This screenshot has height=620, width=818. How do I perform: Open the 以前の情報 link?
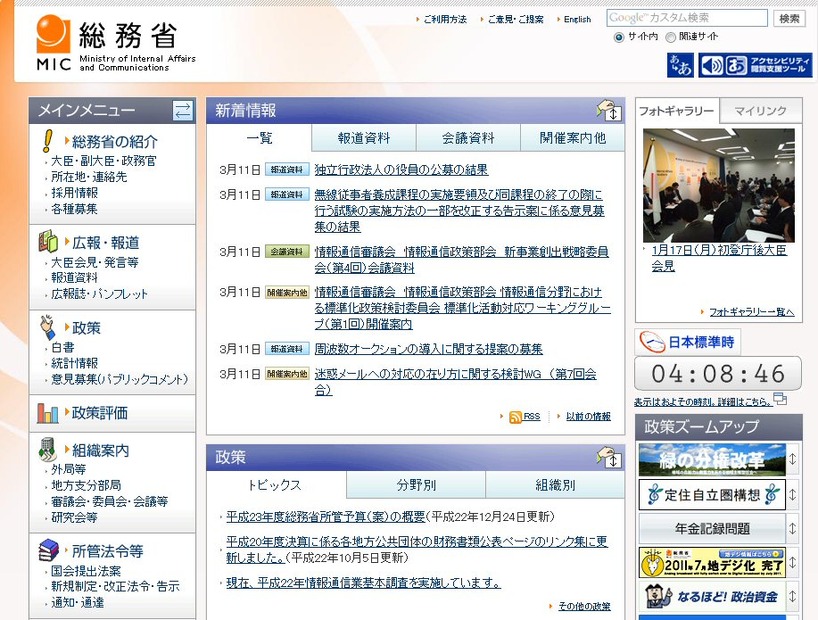click(x=588, y=416)
